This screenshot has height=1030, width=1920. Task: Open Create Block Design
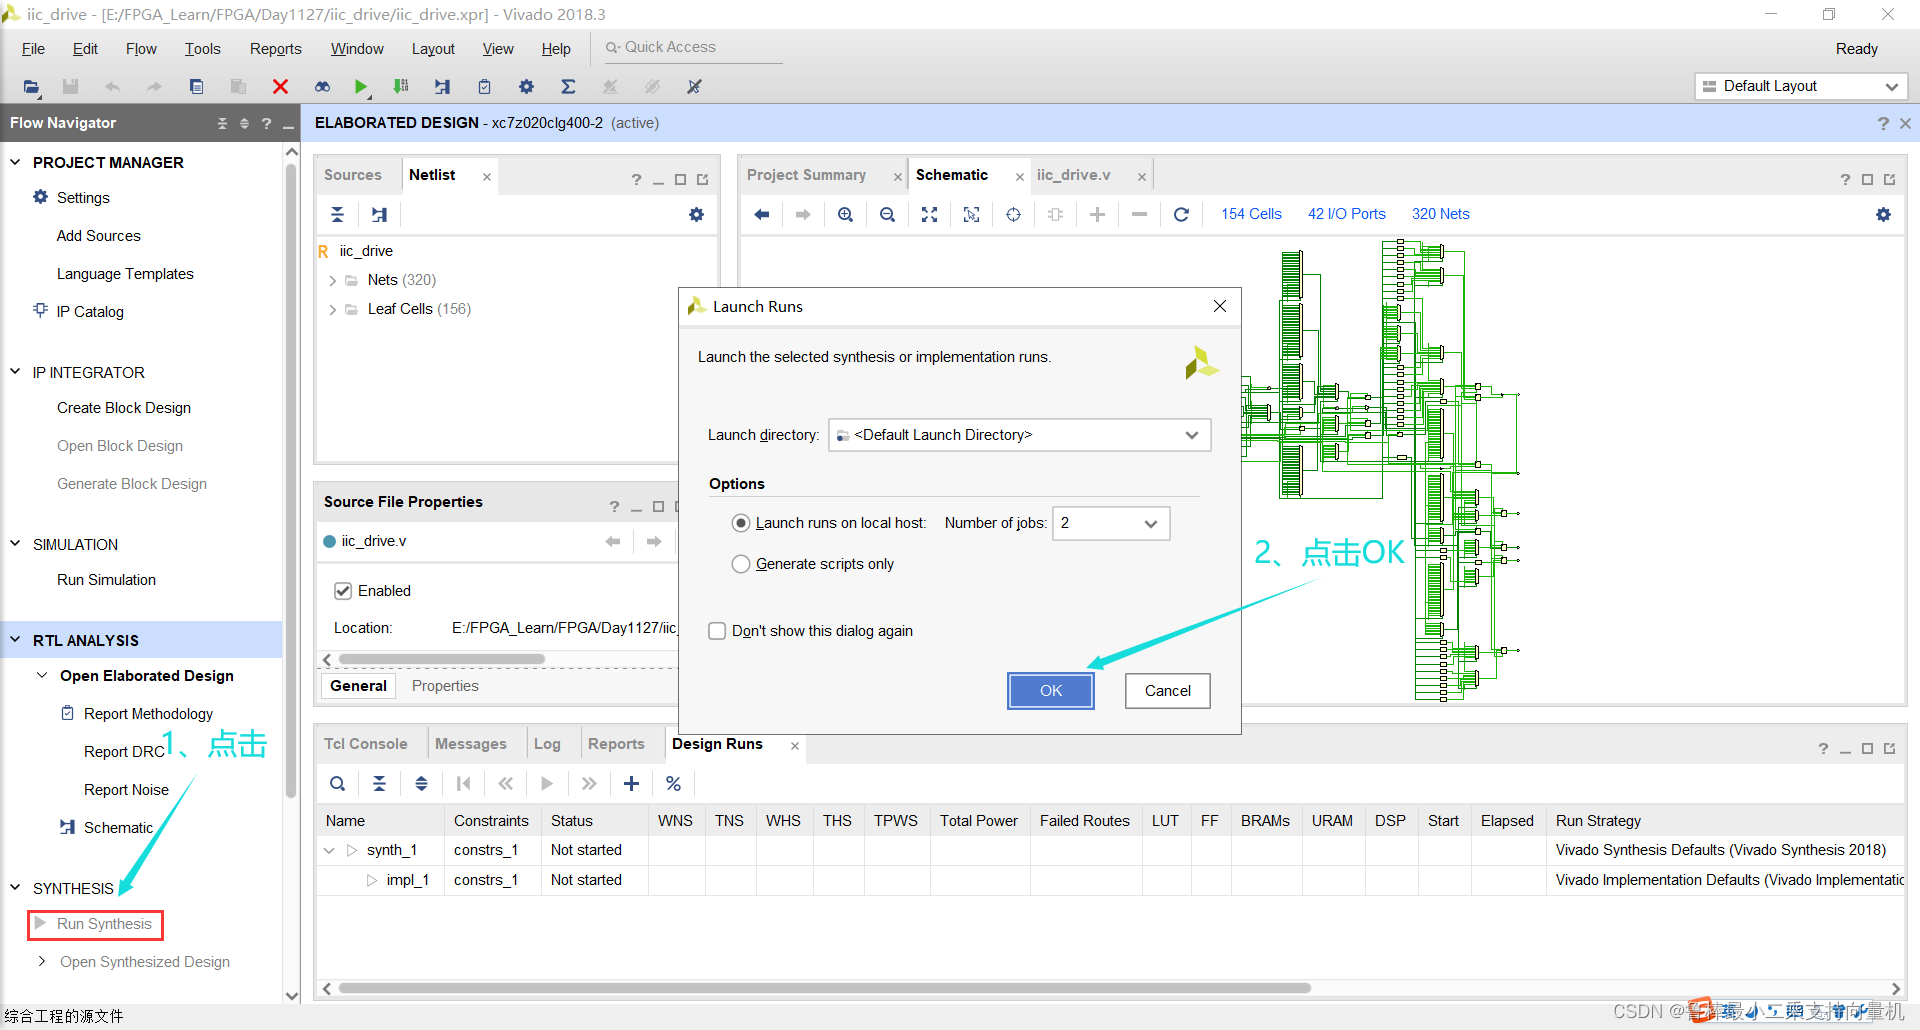pos(124,408)
